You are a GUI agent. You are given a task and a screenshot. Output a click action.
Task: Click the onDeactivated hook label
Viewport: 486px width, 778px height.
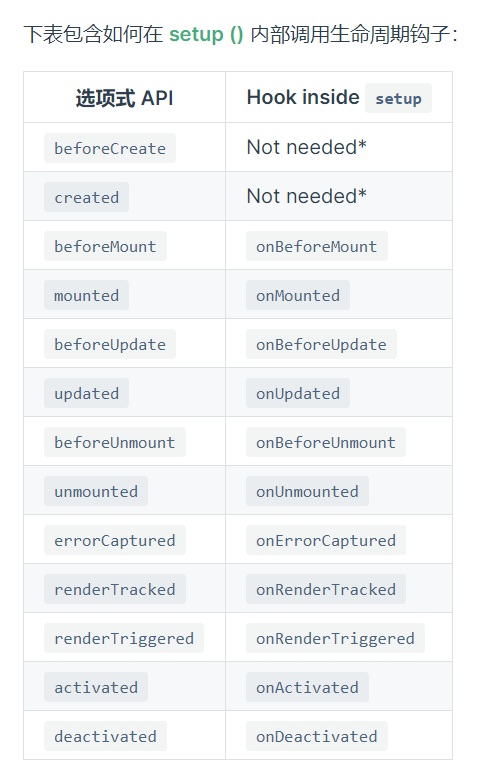pyautogui.click(x=317, y=736)
